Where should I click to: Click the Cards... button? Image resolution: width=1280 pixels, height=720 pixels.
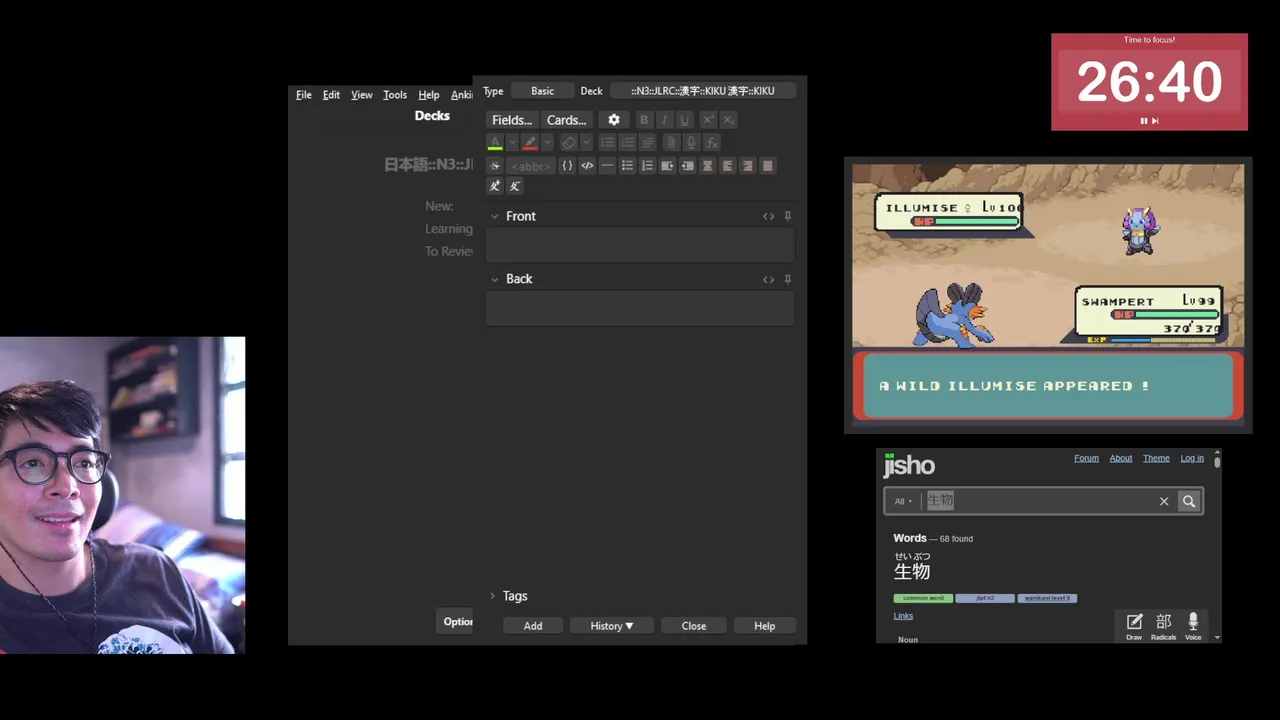click(x=567, y=120)
